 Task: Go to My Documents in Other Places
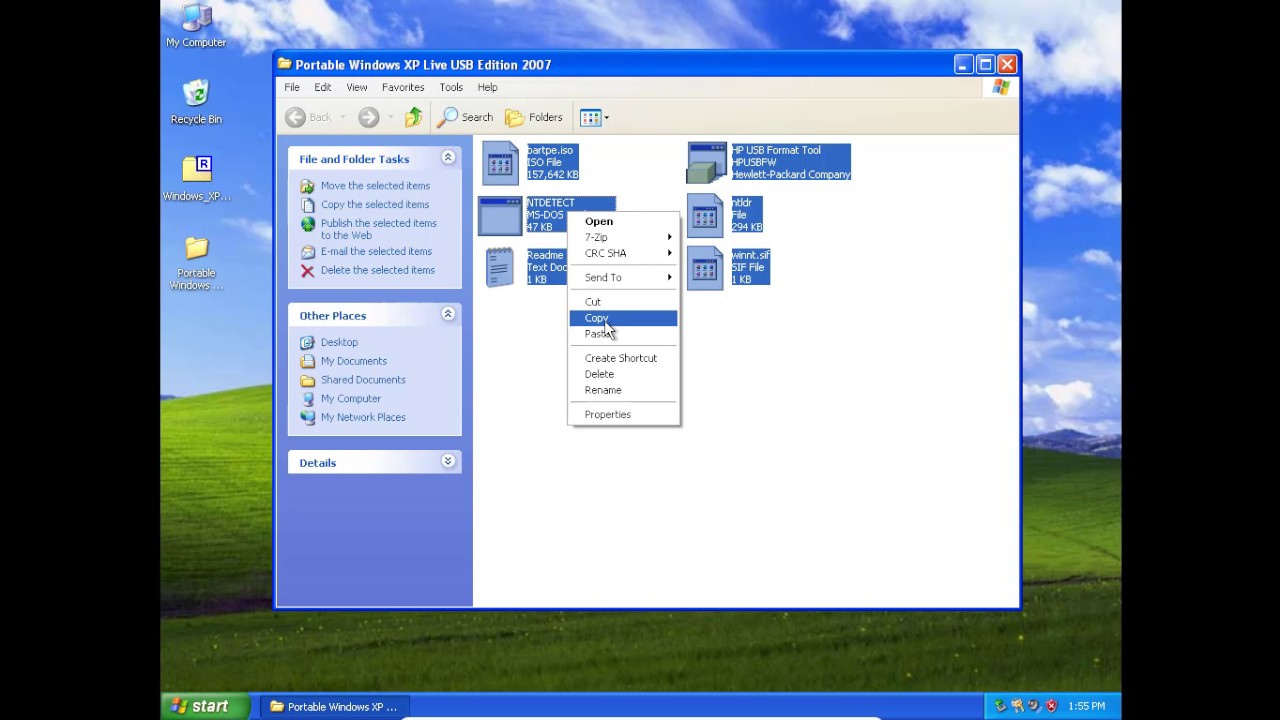coord(354,361)
